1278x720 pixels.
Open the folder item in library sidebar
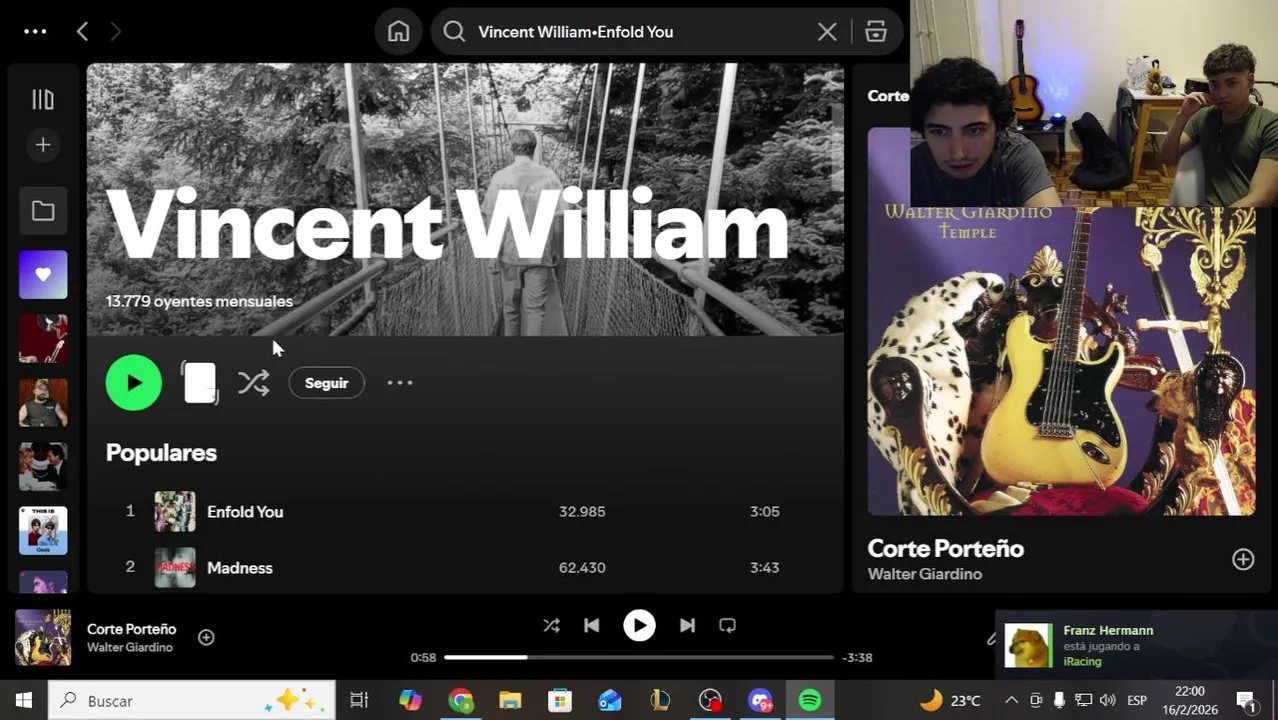click(43, 211)
